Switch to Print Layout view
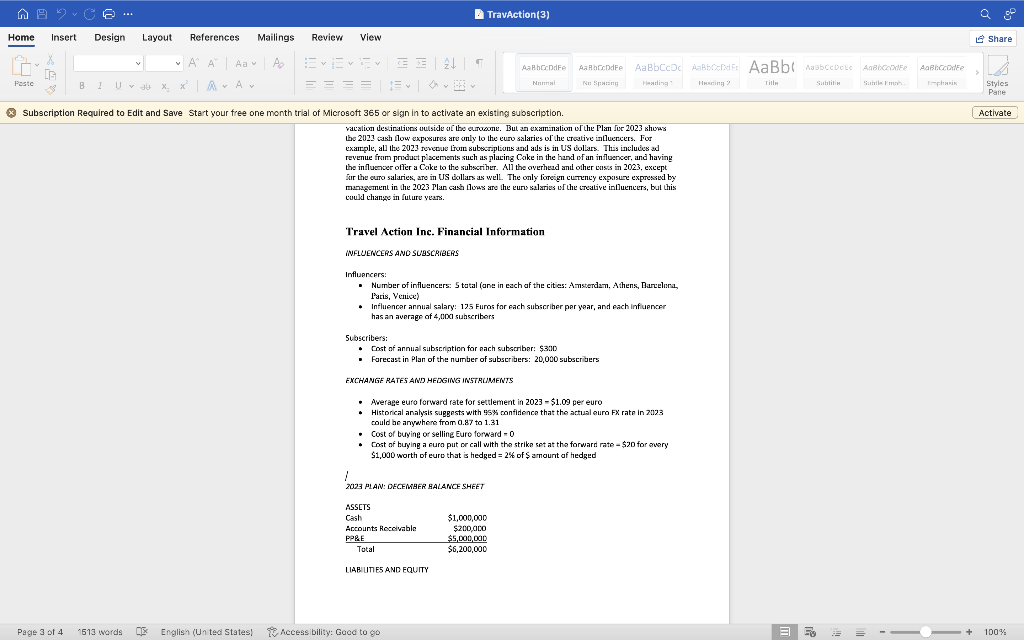This screenshot has width=1024, height=640. 785,632
